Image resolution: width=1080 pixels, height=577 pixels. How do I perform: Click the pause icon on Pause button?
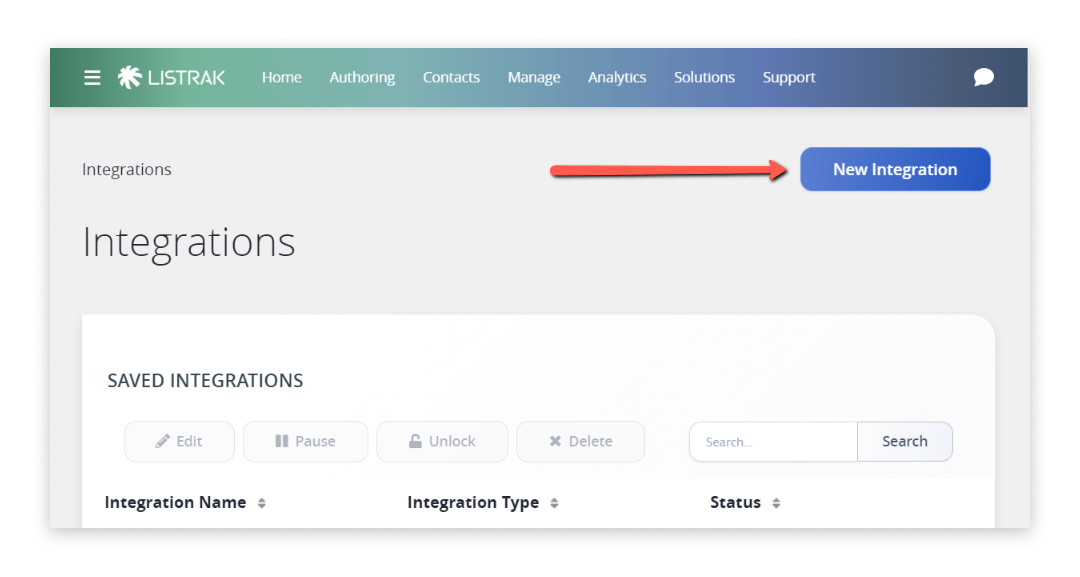click(x=282, y=441)
